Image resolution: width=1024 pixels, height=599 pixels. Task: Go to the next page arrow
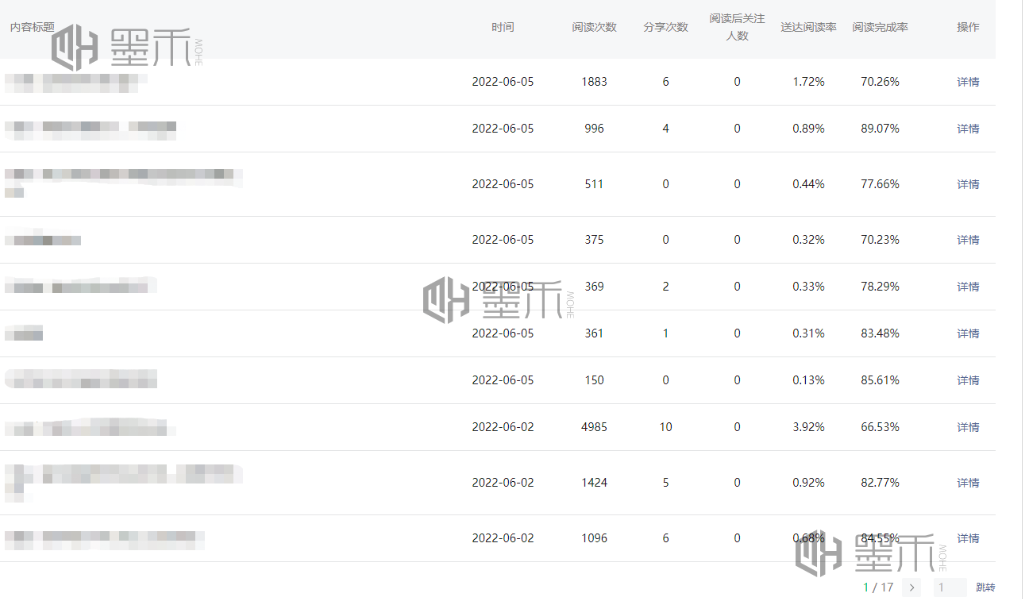[911, 588]
